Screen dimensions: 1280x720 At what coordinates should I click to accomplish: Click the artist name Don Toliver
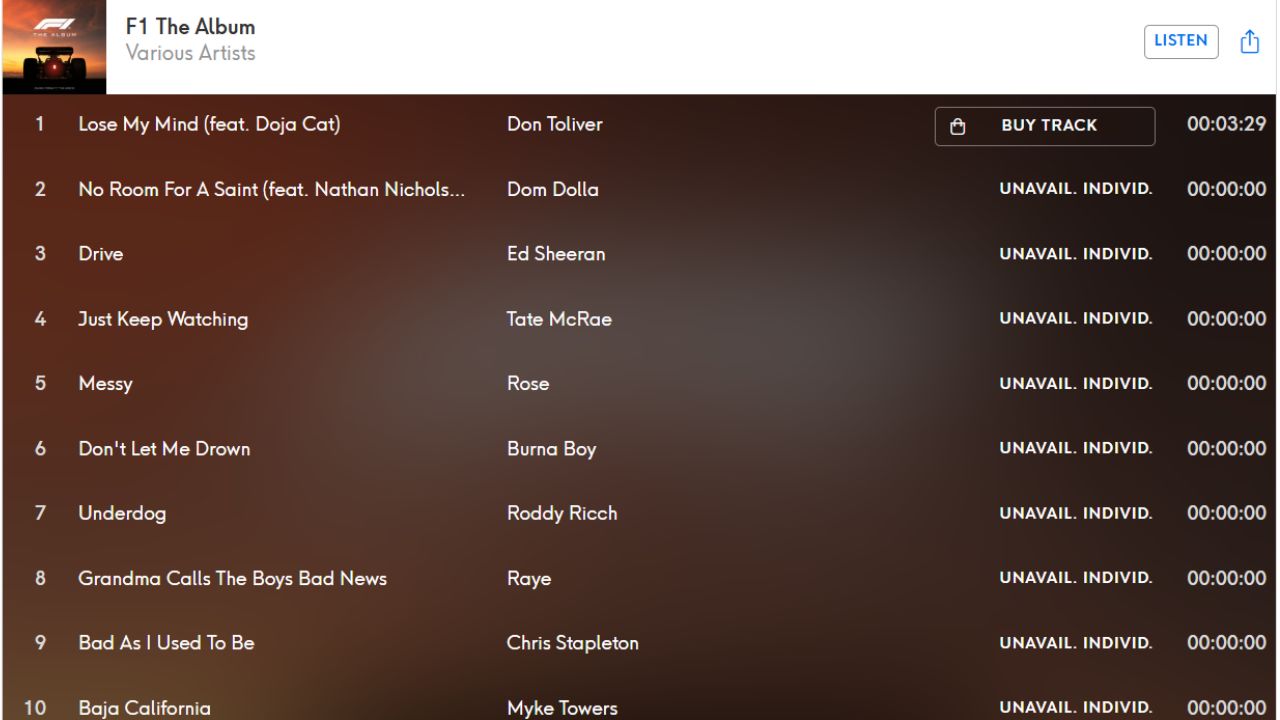click(x=555, y=124)
